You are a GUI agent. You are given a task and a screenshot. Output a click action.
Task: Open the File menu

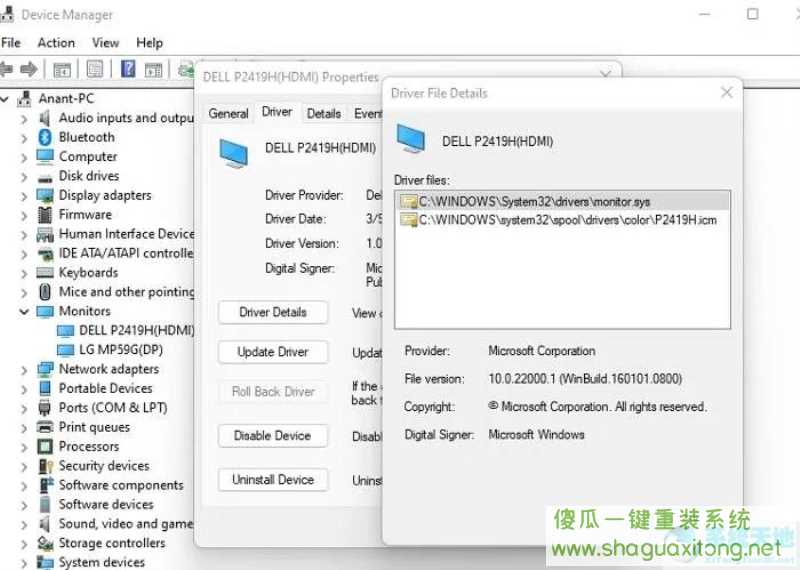(11, 43)
